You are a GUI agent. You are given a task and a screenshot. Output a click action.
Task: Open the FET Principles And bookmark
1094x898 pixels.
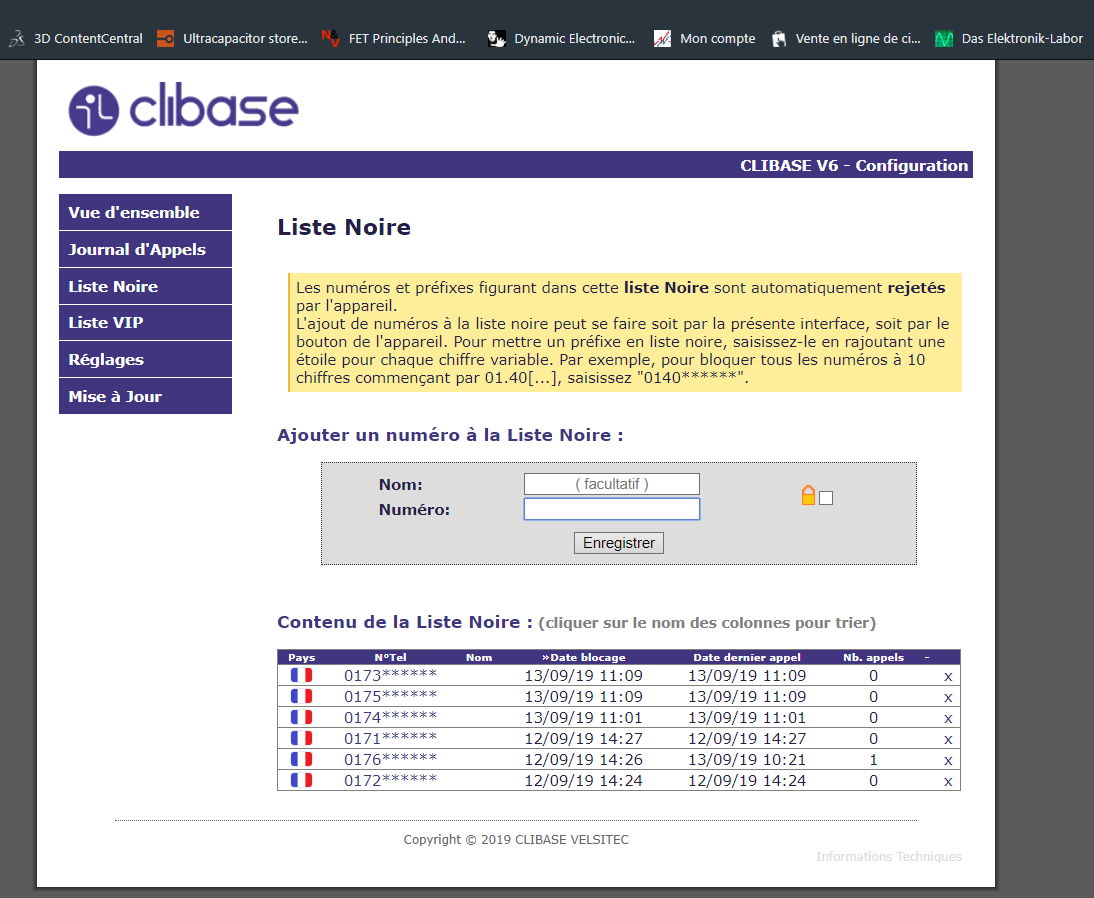click(x=394, y=38)
